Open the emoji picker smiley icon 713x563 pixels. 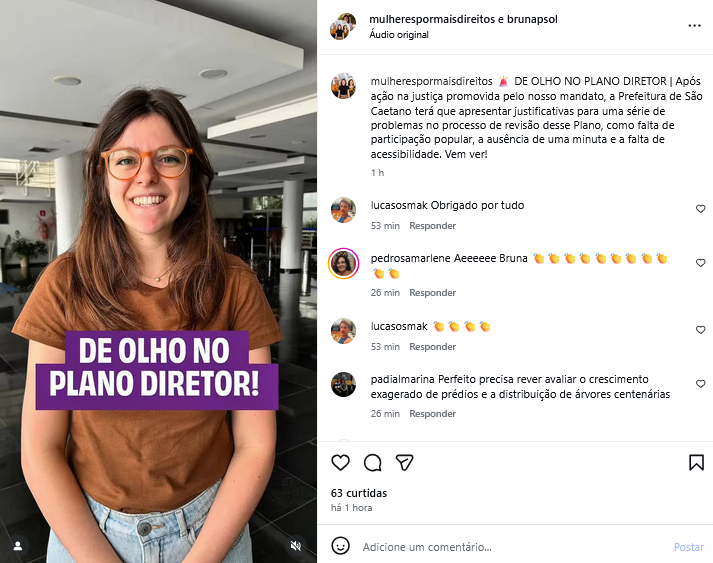pos(340,546)
